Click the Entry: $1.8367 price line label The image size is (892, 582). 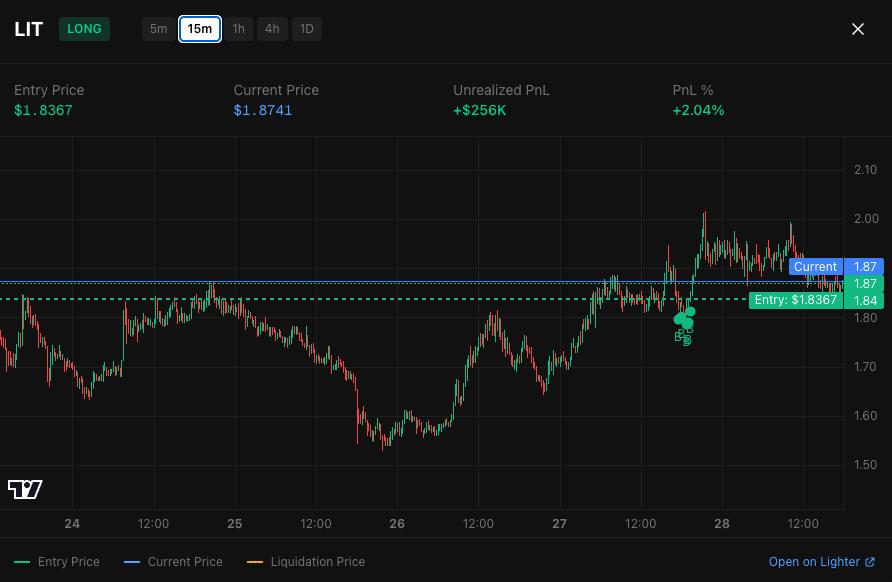[796, 300]
